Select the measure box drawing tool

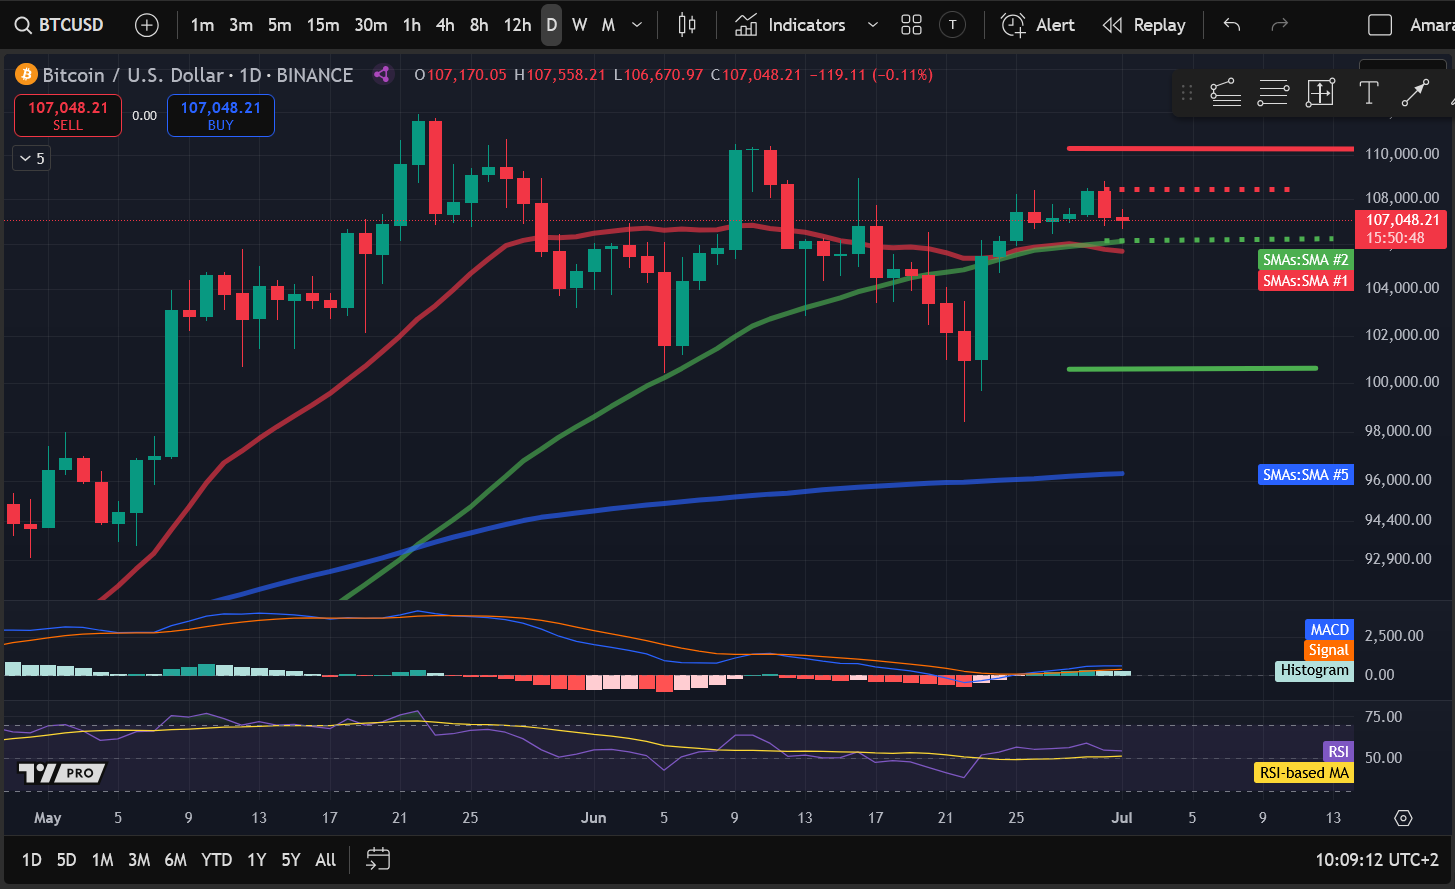point(1320,93)
